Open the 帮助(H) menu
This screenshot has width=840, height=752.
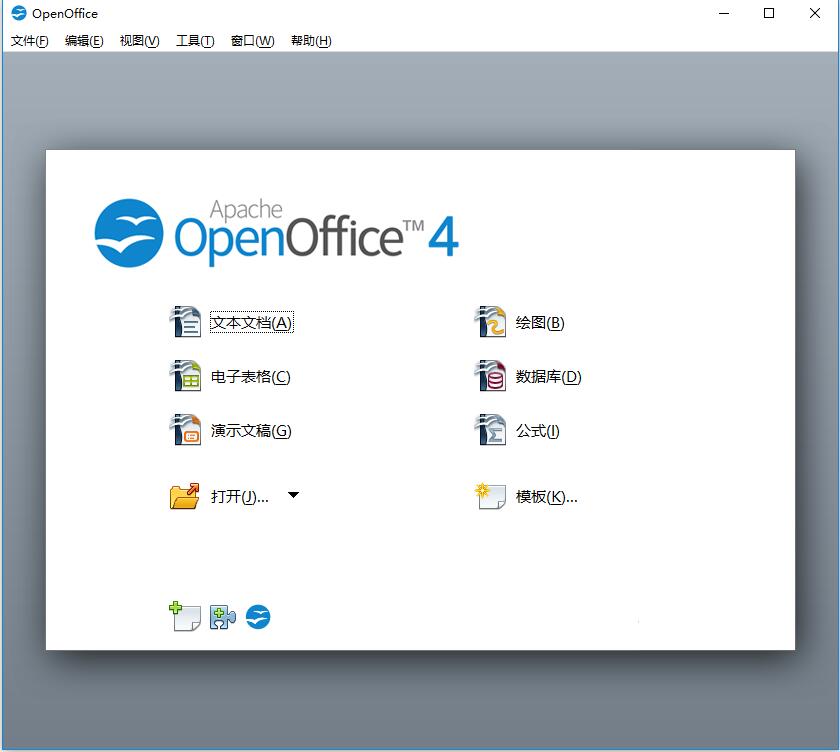[311, 41]
